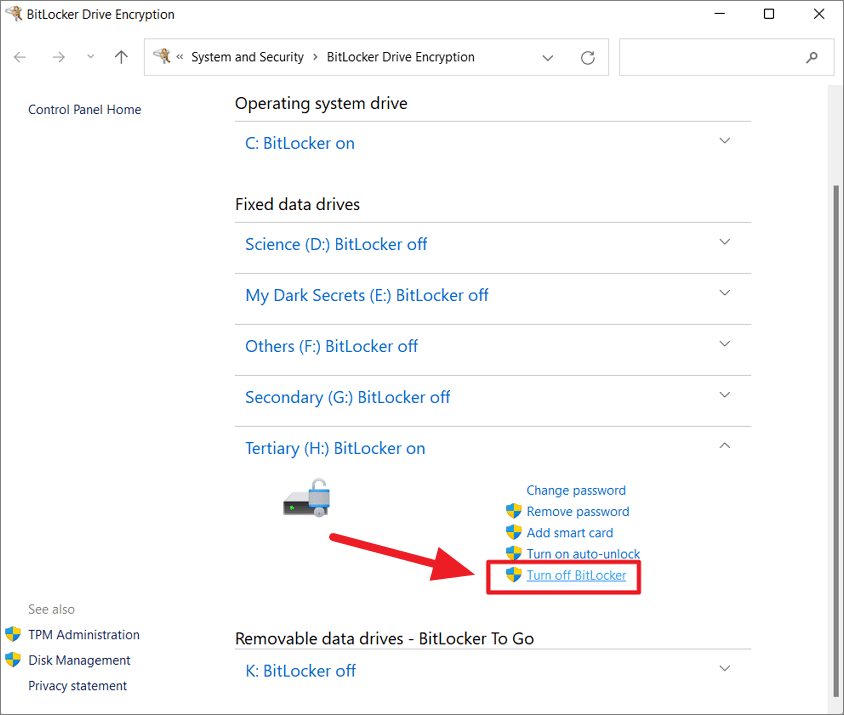Go up one level arrow

121,57
